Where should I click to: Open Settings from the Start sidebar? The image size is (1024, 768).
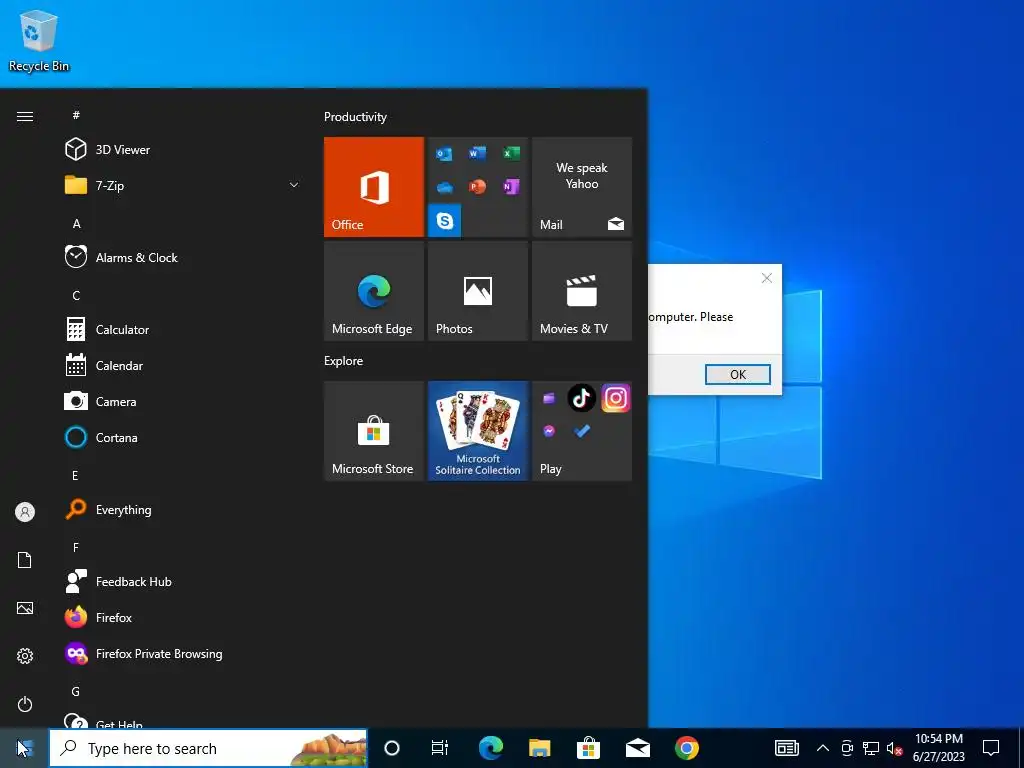(25, 656)
